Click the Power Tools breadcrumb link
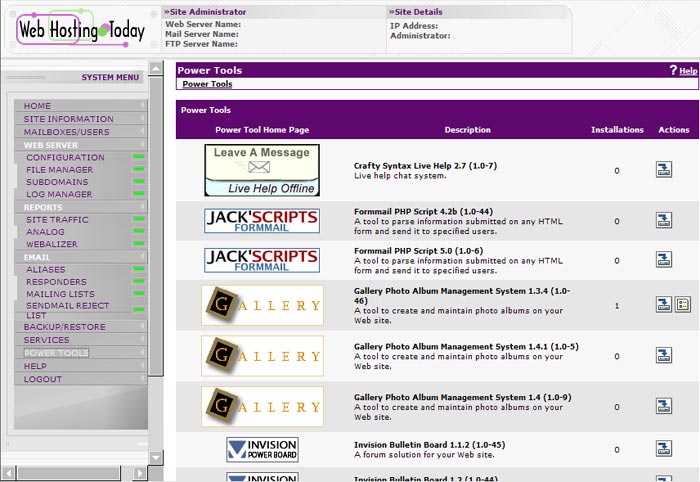Image resolution: width=700 pixels, height=482 pixels. click(207, 84)
